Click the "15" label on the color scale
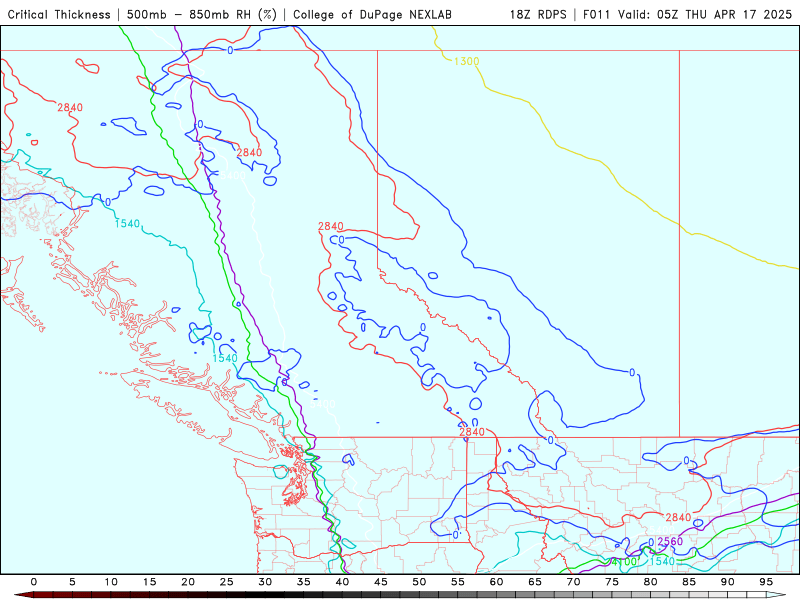 click(149, 582)
